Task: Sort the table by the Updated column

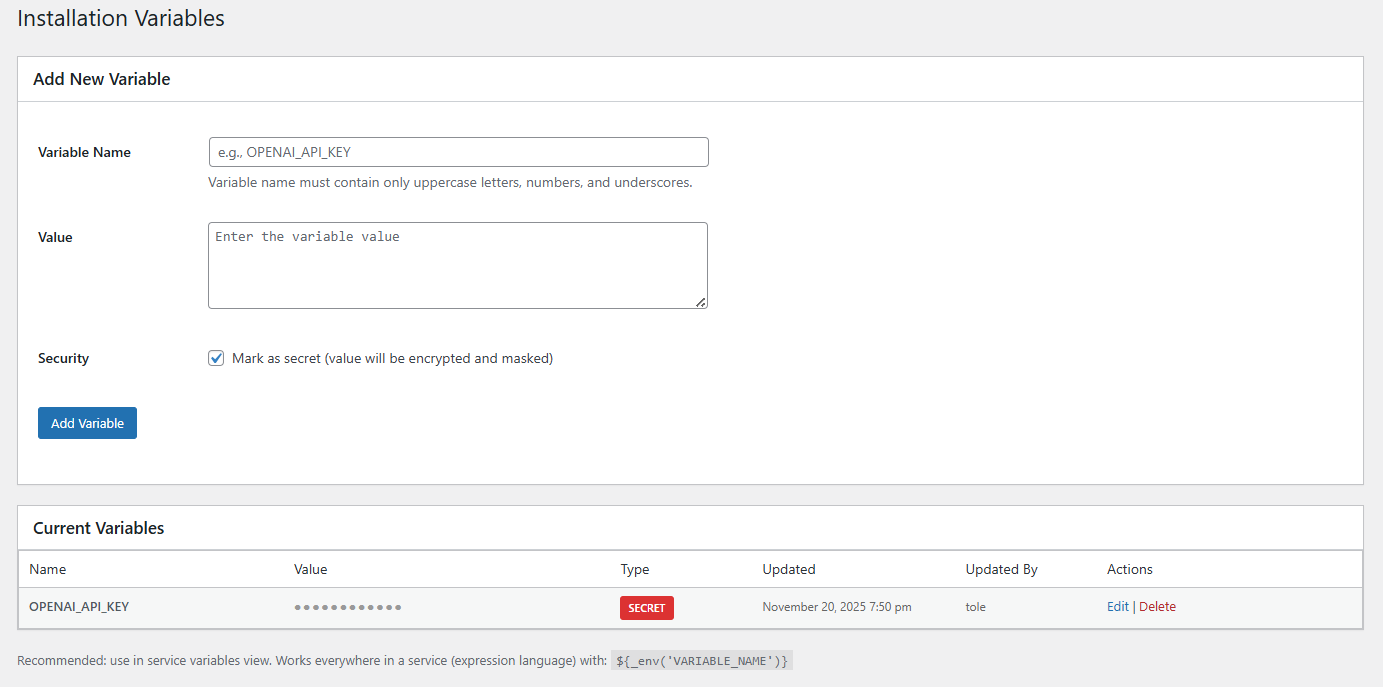Action: pyautogui.click(x=788, y=569)
